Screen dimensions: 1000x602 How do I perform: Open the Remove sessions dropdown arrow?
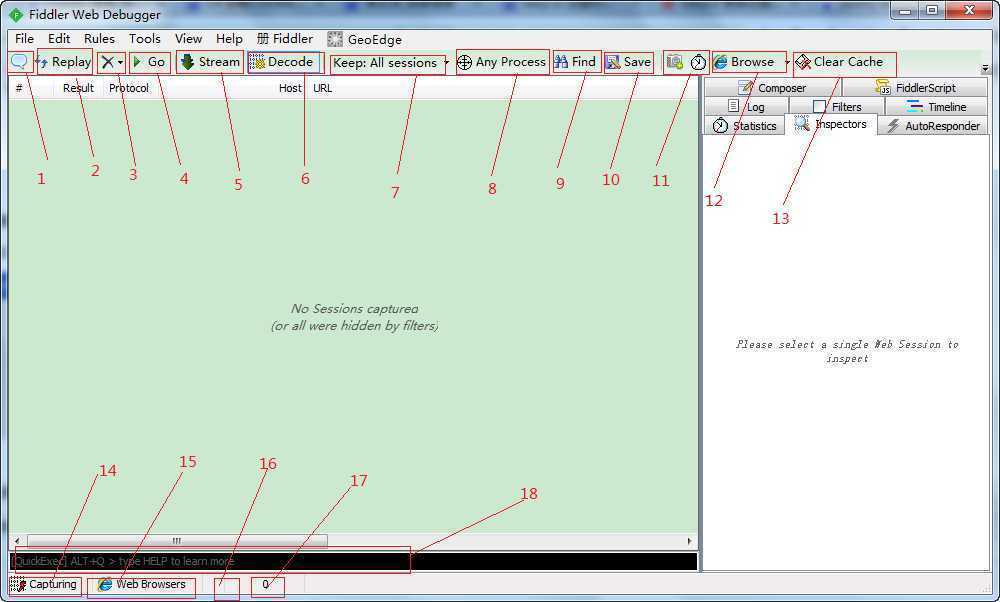[121, 62]
